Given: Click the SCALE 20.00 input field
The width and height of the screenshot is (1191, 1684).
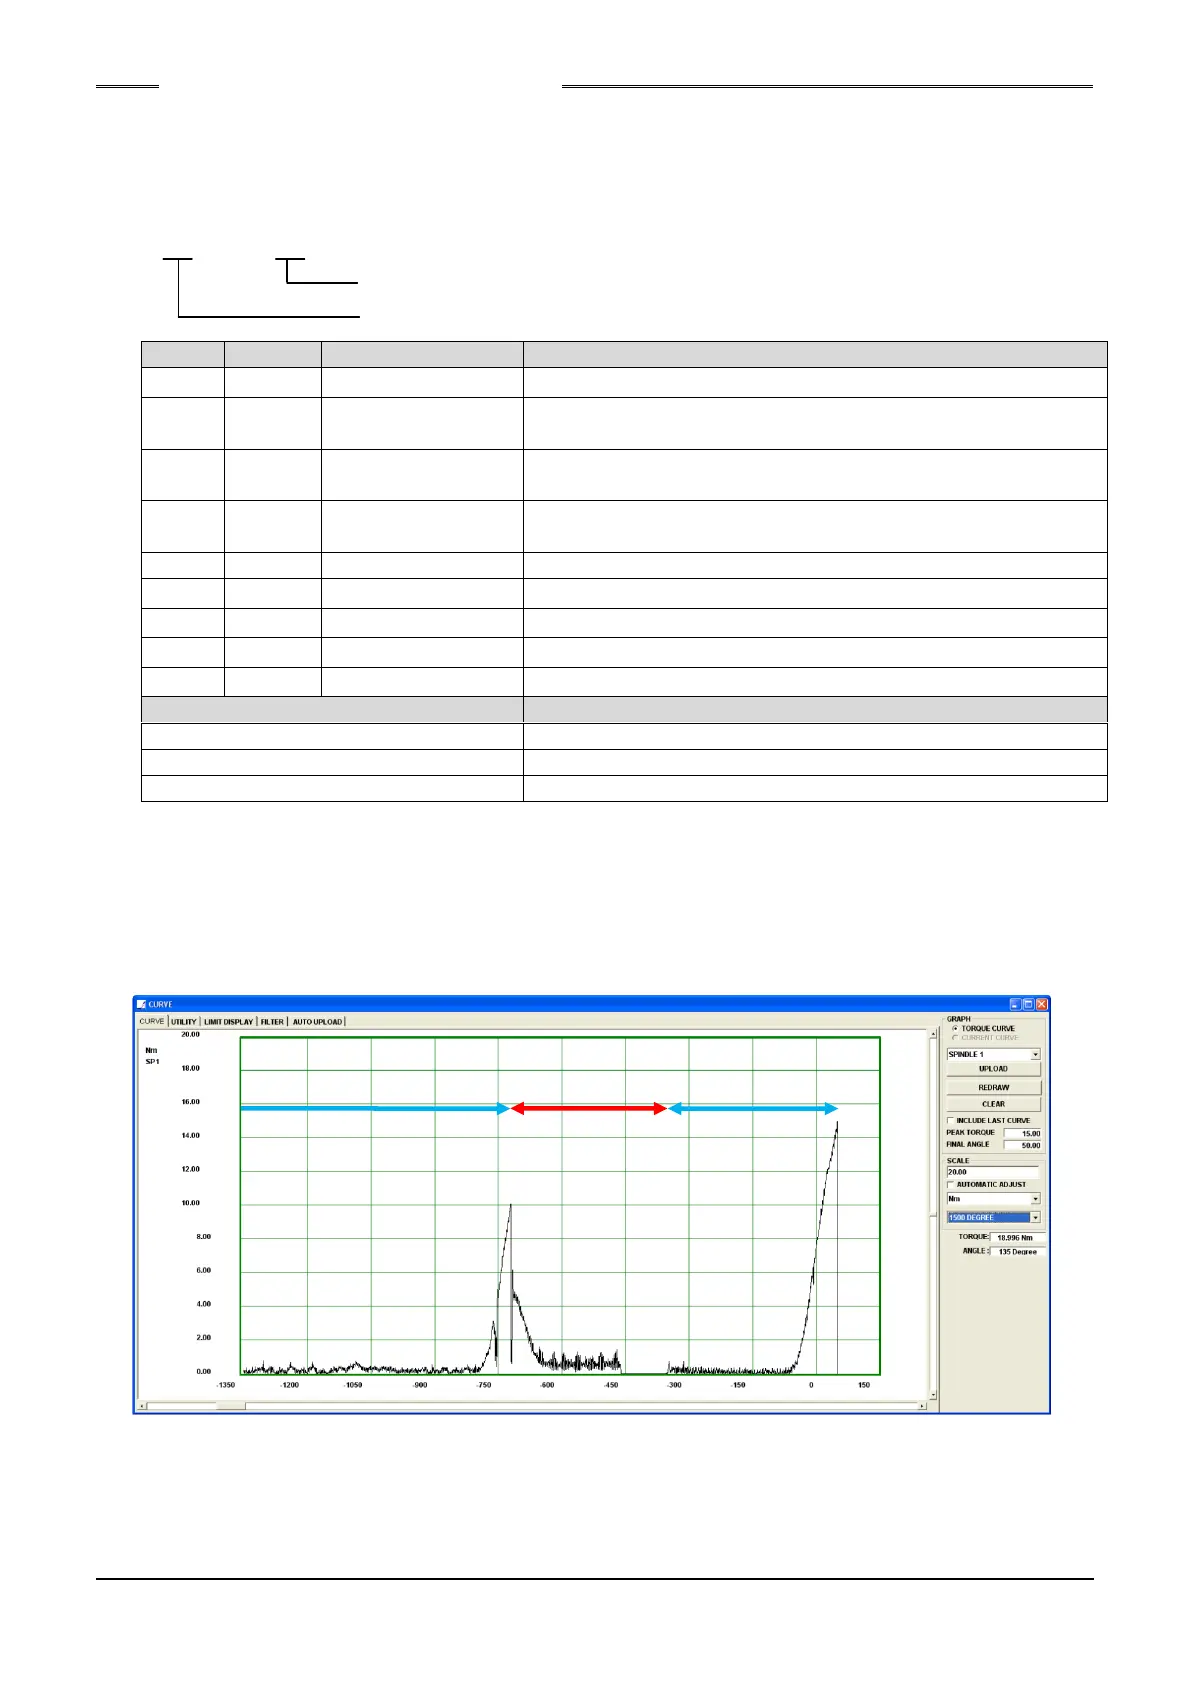Looking at the screenshot, I should coord(992,1172).
